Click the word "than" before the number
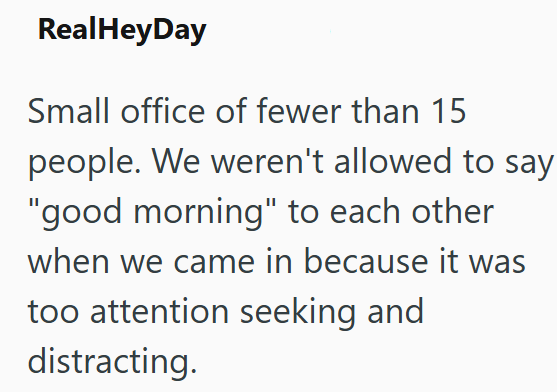This screenshot has width=557, height=392. 386,111
